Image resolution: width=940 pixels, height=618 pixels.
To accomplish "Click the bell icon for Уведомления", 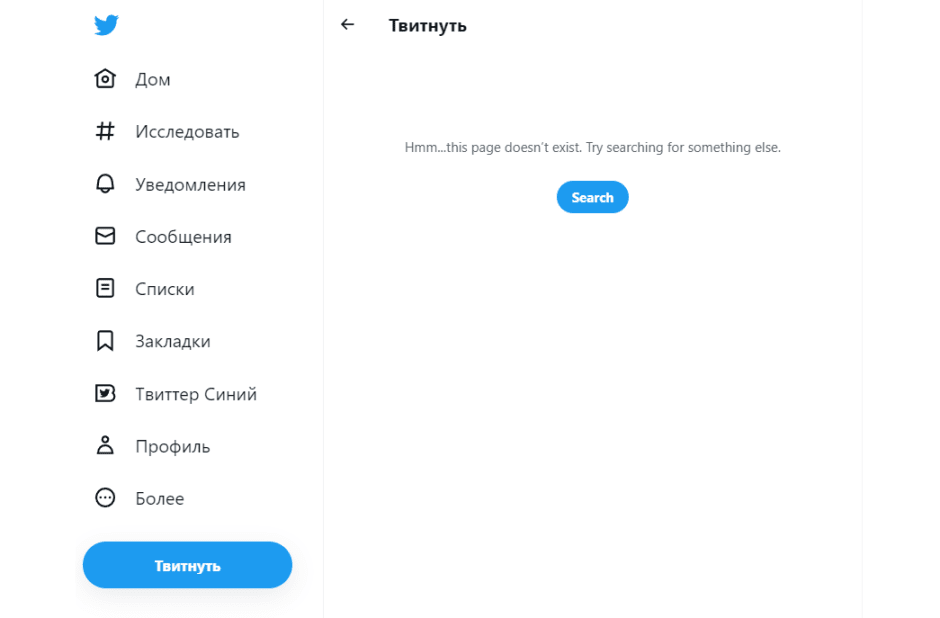I will [105, 184].
